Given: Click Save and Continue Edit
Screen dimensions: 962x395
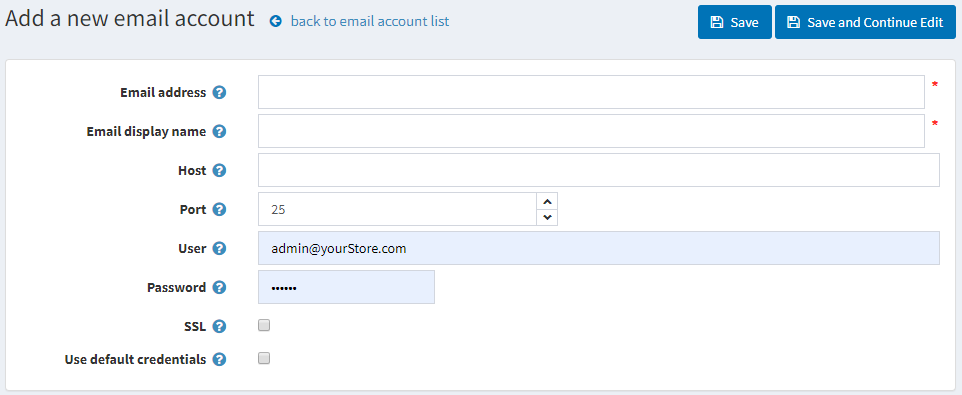Looking at the screenshot, I should (865, 23).
